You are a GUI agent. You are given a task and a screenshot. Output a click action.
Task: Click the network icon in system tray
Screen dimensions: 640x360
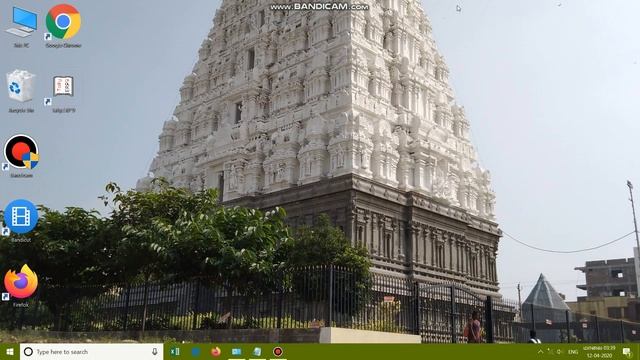[550, 352]
